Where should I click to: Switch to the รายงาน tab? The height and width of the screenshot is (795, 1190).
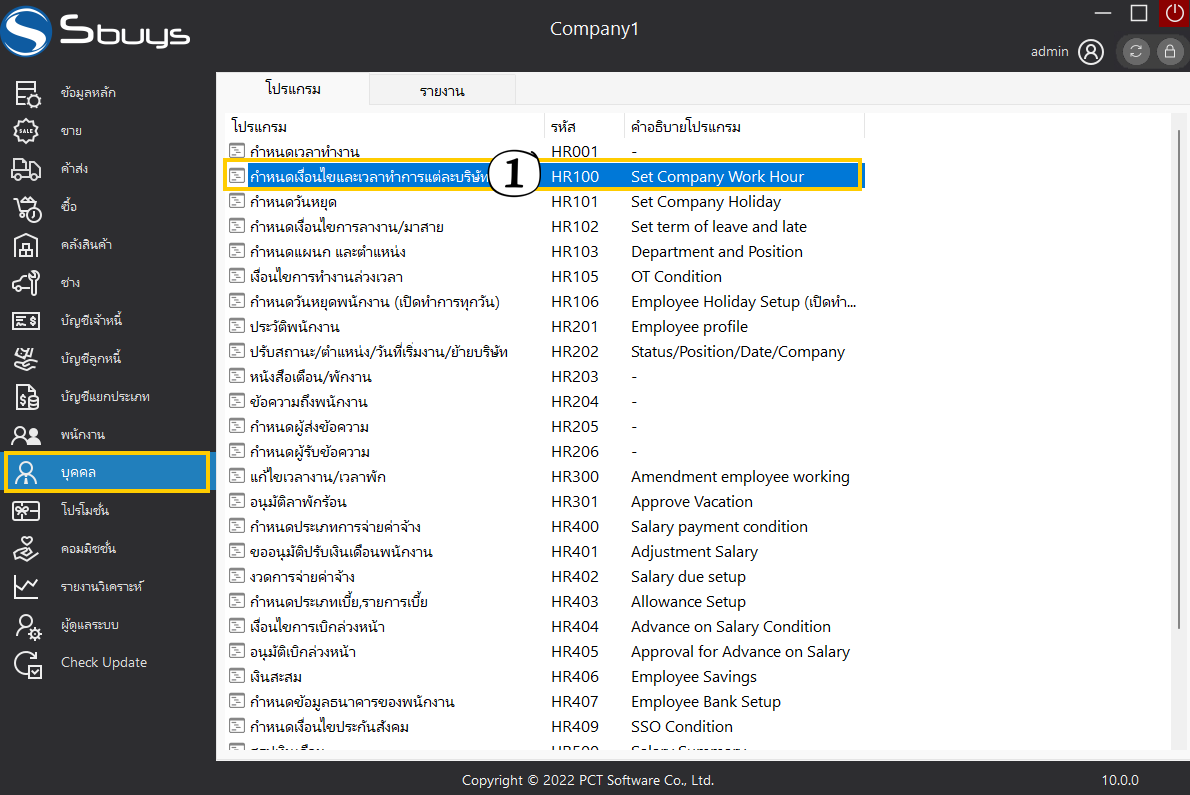tap(442, 91)
